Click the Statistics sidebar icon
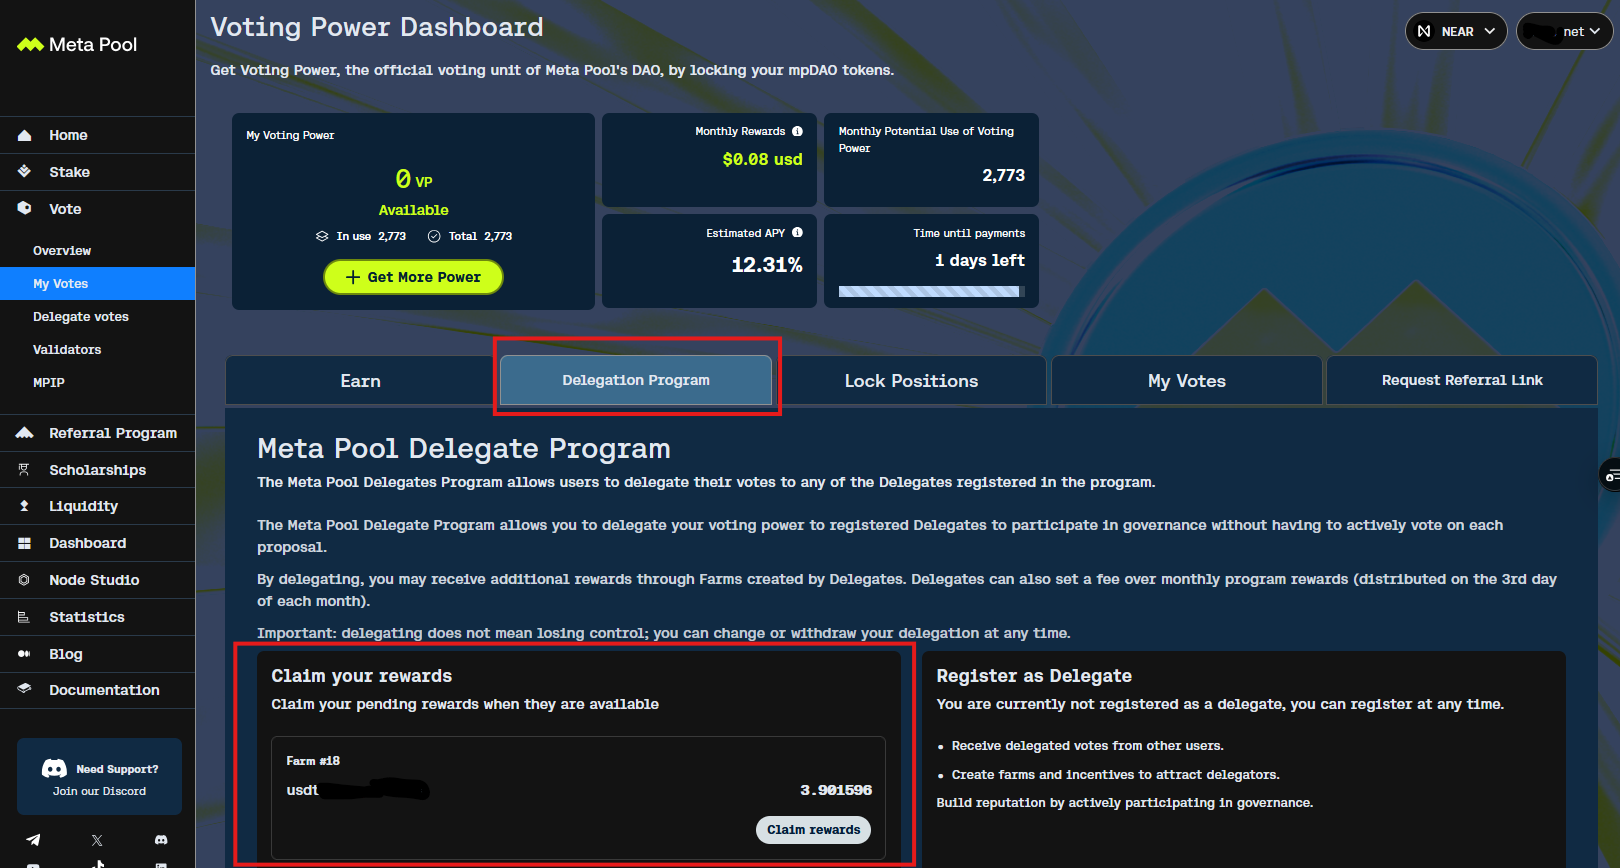This screenshot has height=868, width=1620. [24, 617]
